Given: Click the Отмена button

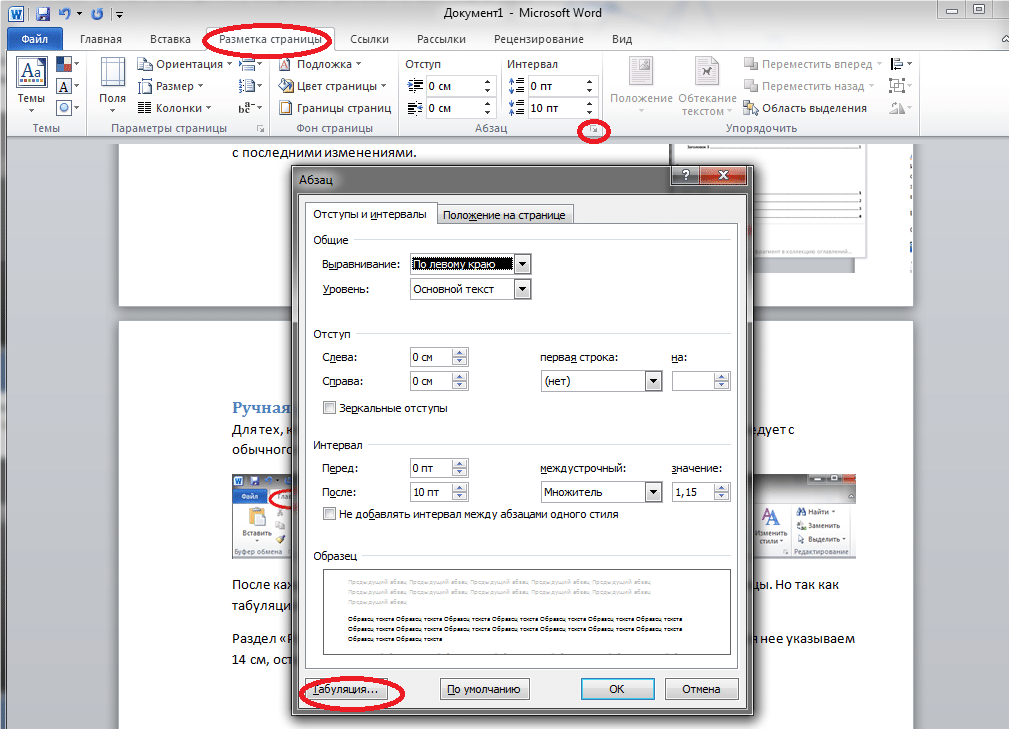Looking at the screenshot, I should click(701, 689).
